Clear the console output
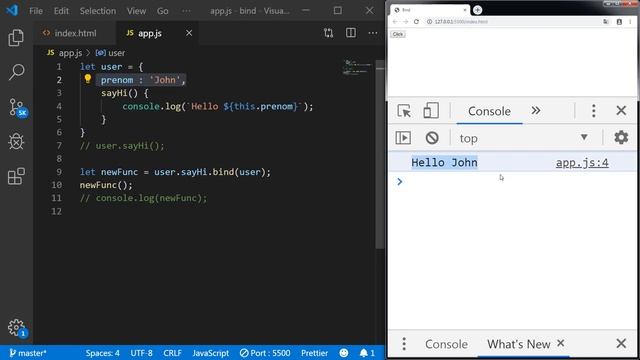The height and width of the screenshot is (360, 640). point(432,138)
